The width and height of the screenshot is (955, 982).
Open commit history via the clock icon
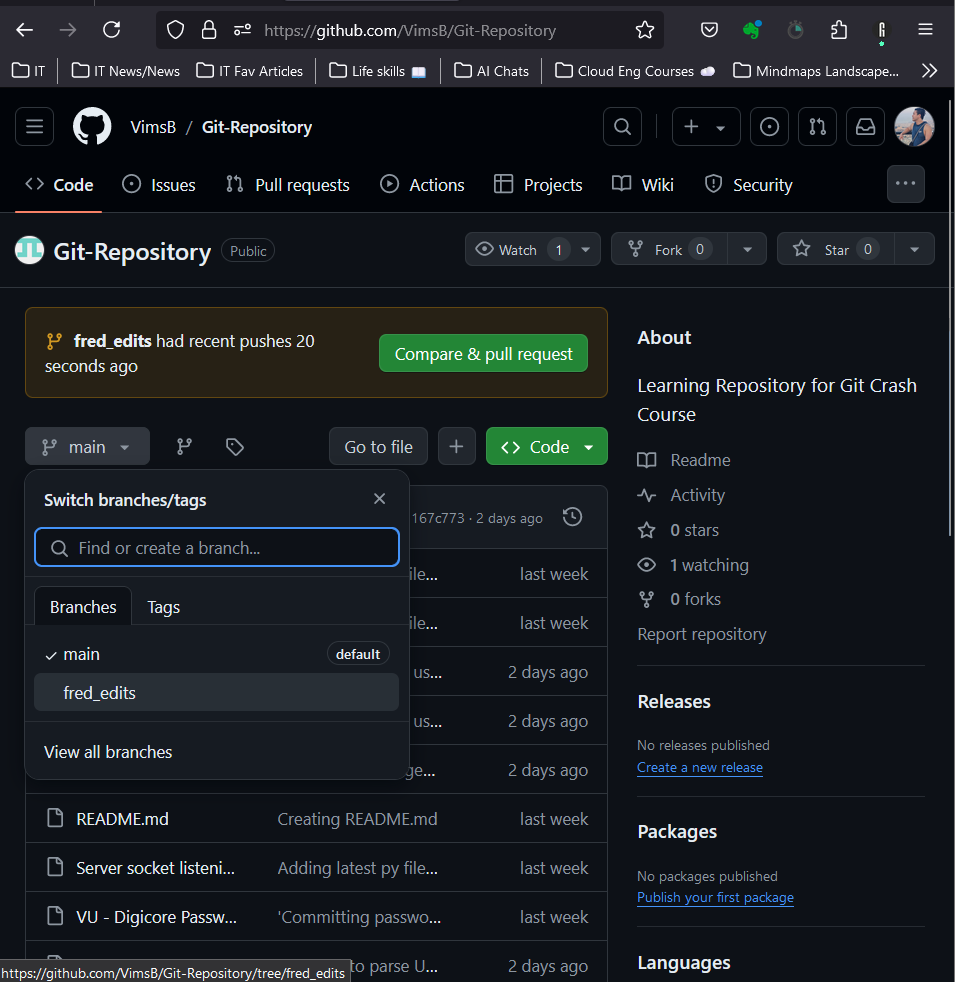(x=572, y=517)
